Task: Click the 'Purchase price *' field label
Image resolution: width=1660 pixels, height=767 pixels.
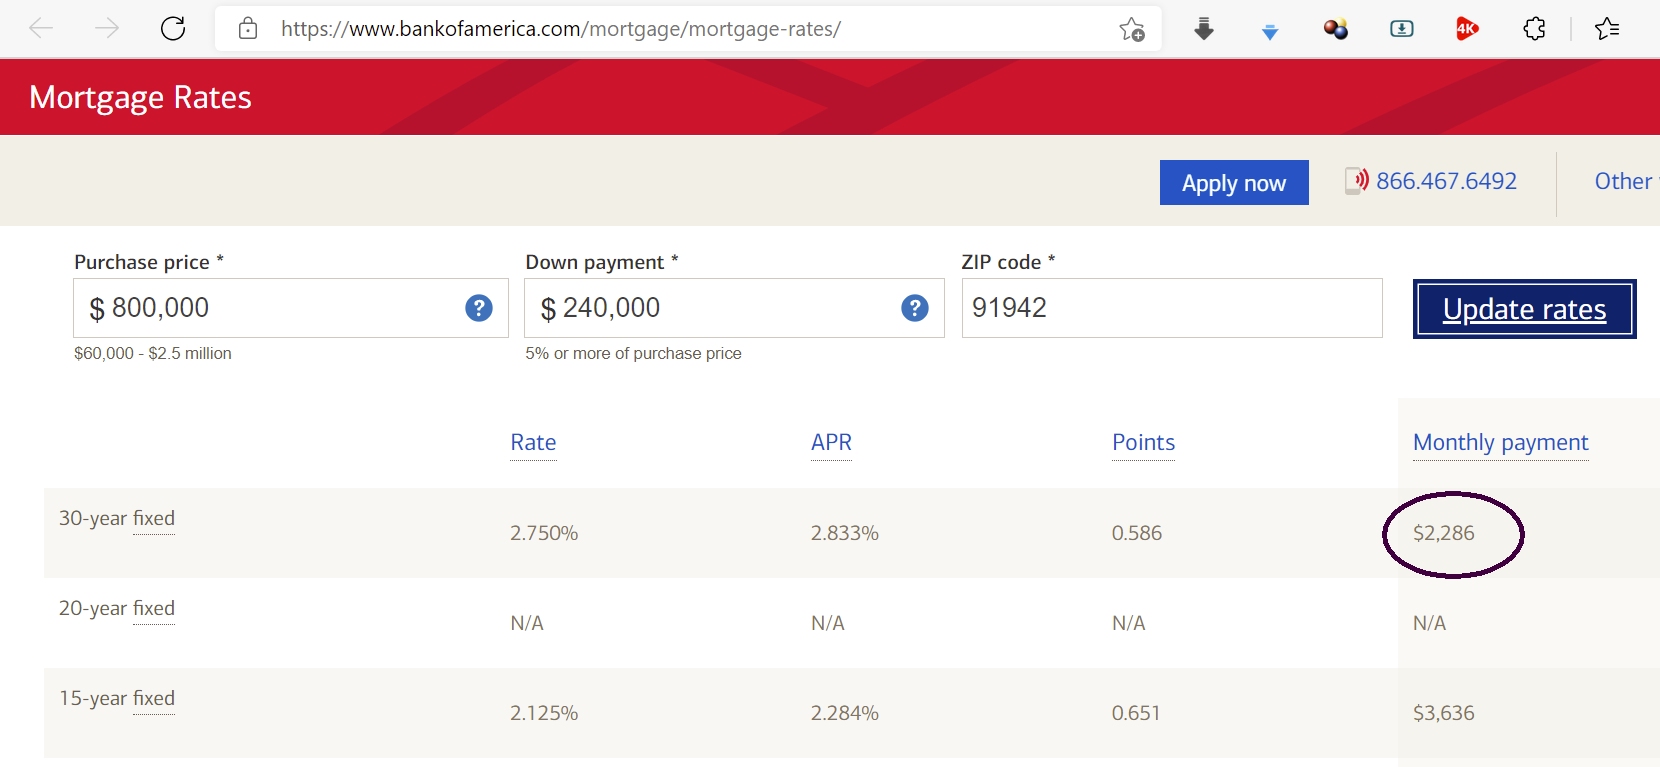Action: (x=149, y=262)
